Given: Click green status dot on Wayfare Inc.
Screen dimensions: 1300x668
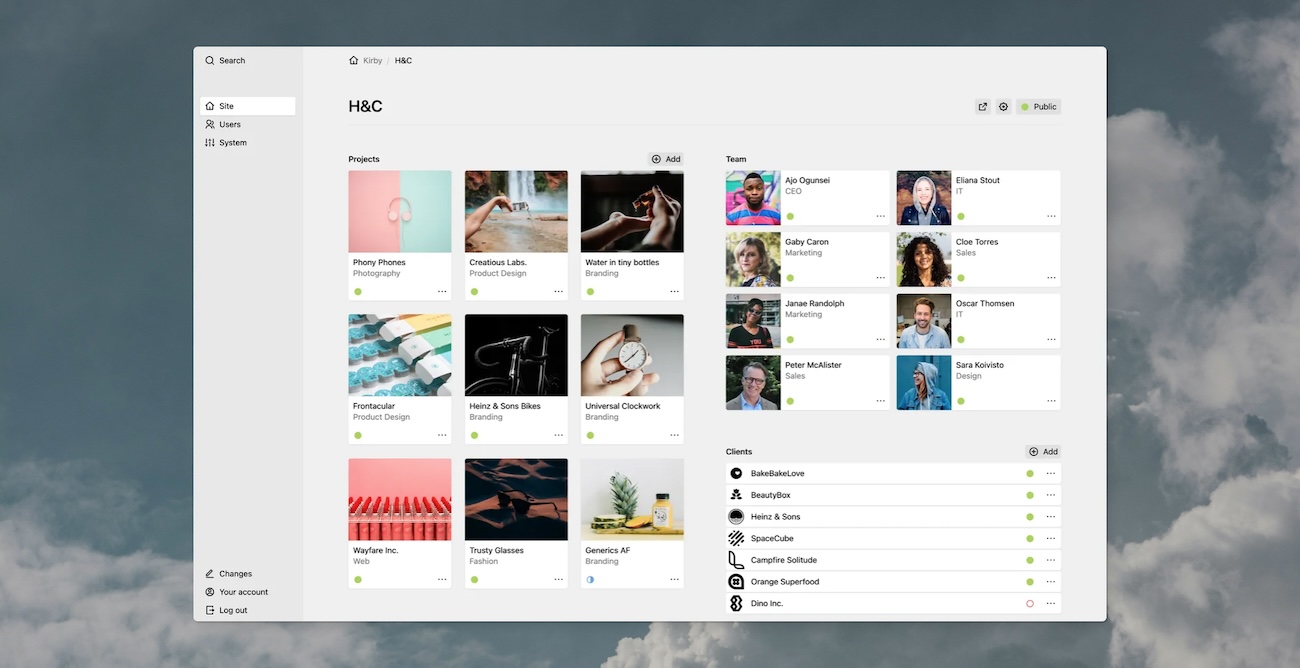Looking at the screenshot, I should point(358,579).
